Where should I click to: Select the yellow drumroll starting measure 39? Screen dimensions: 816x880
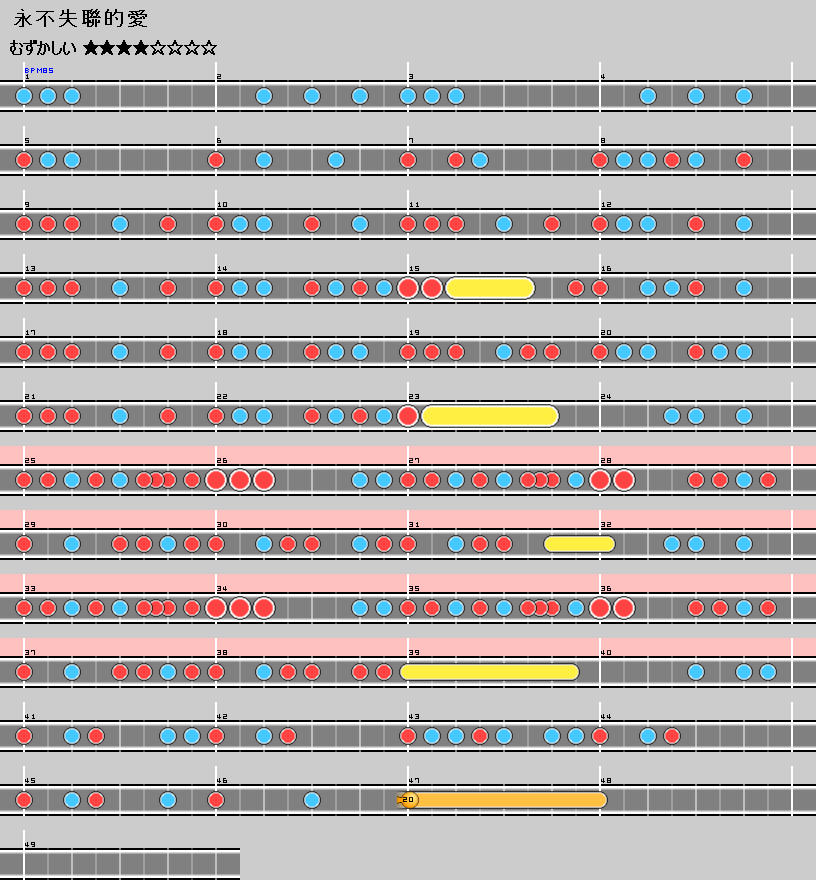(x=489, y=672)
